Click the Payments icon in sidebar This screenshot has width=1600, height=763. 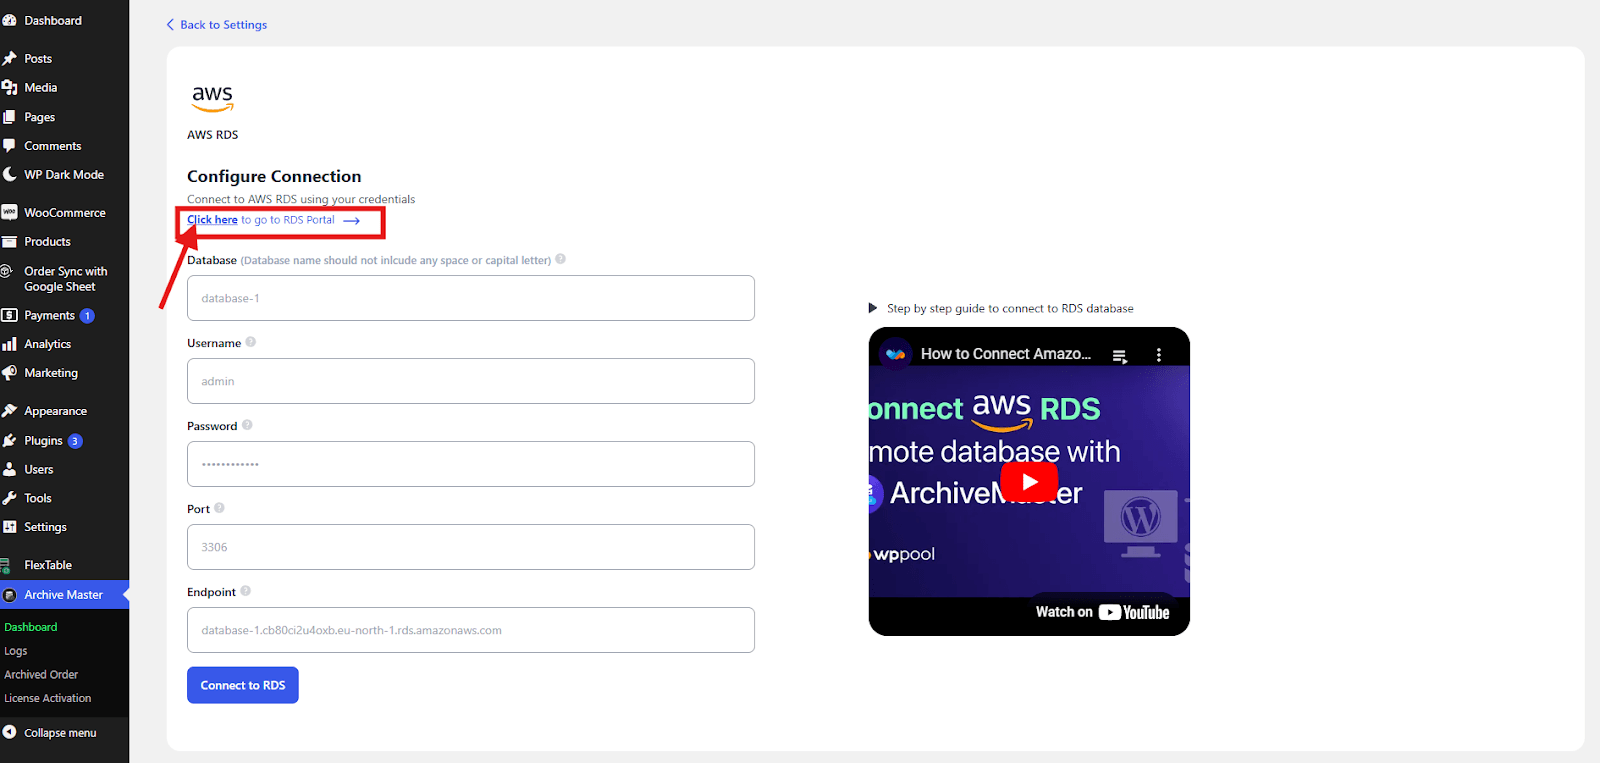pyautogui.click(x=9, y=315)
